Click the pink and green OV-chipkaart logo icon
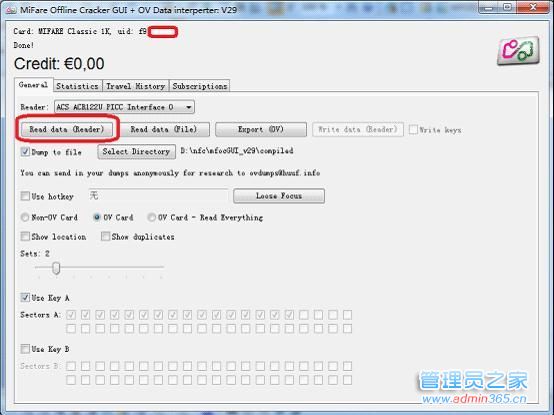Image resolution: width=554 pixels, height=415 pixels. click(x=518, y=51)
